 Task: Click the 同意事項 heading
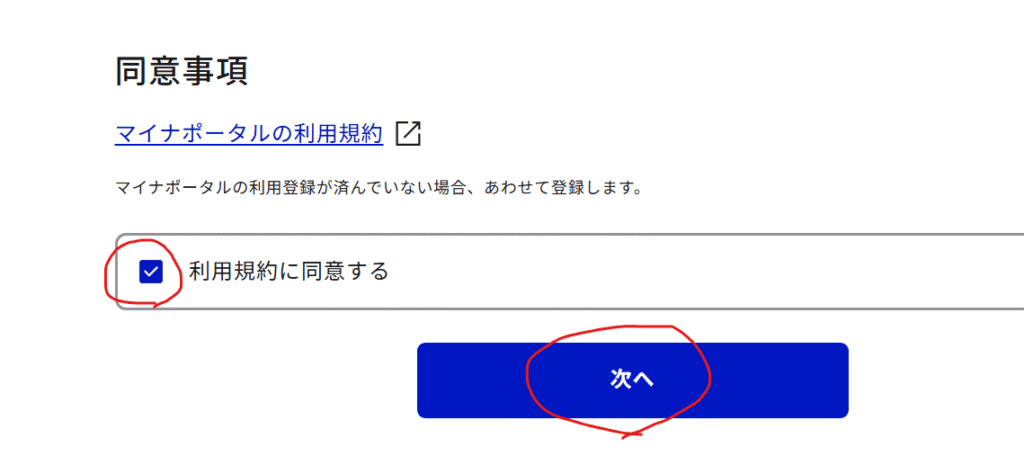click(182, 72)
